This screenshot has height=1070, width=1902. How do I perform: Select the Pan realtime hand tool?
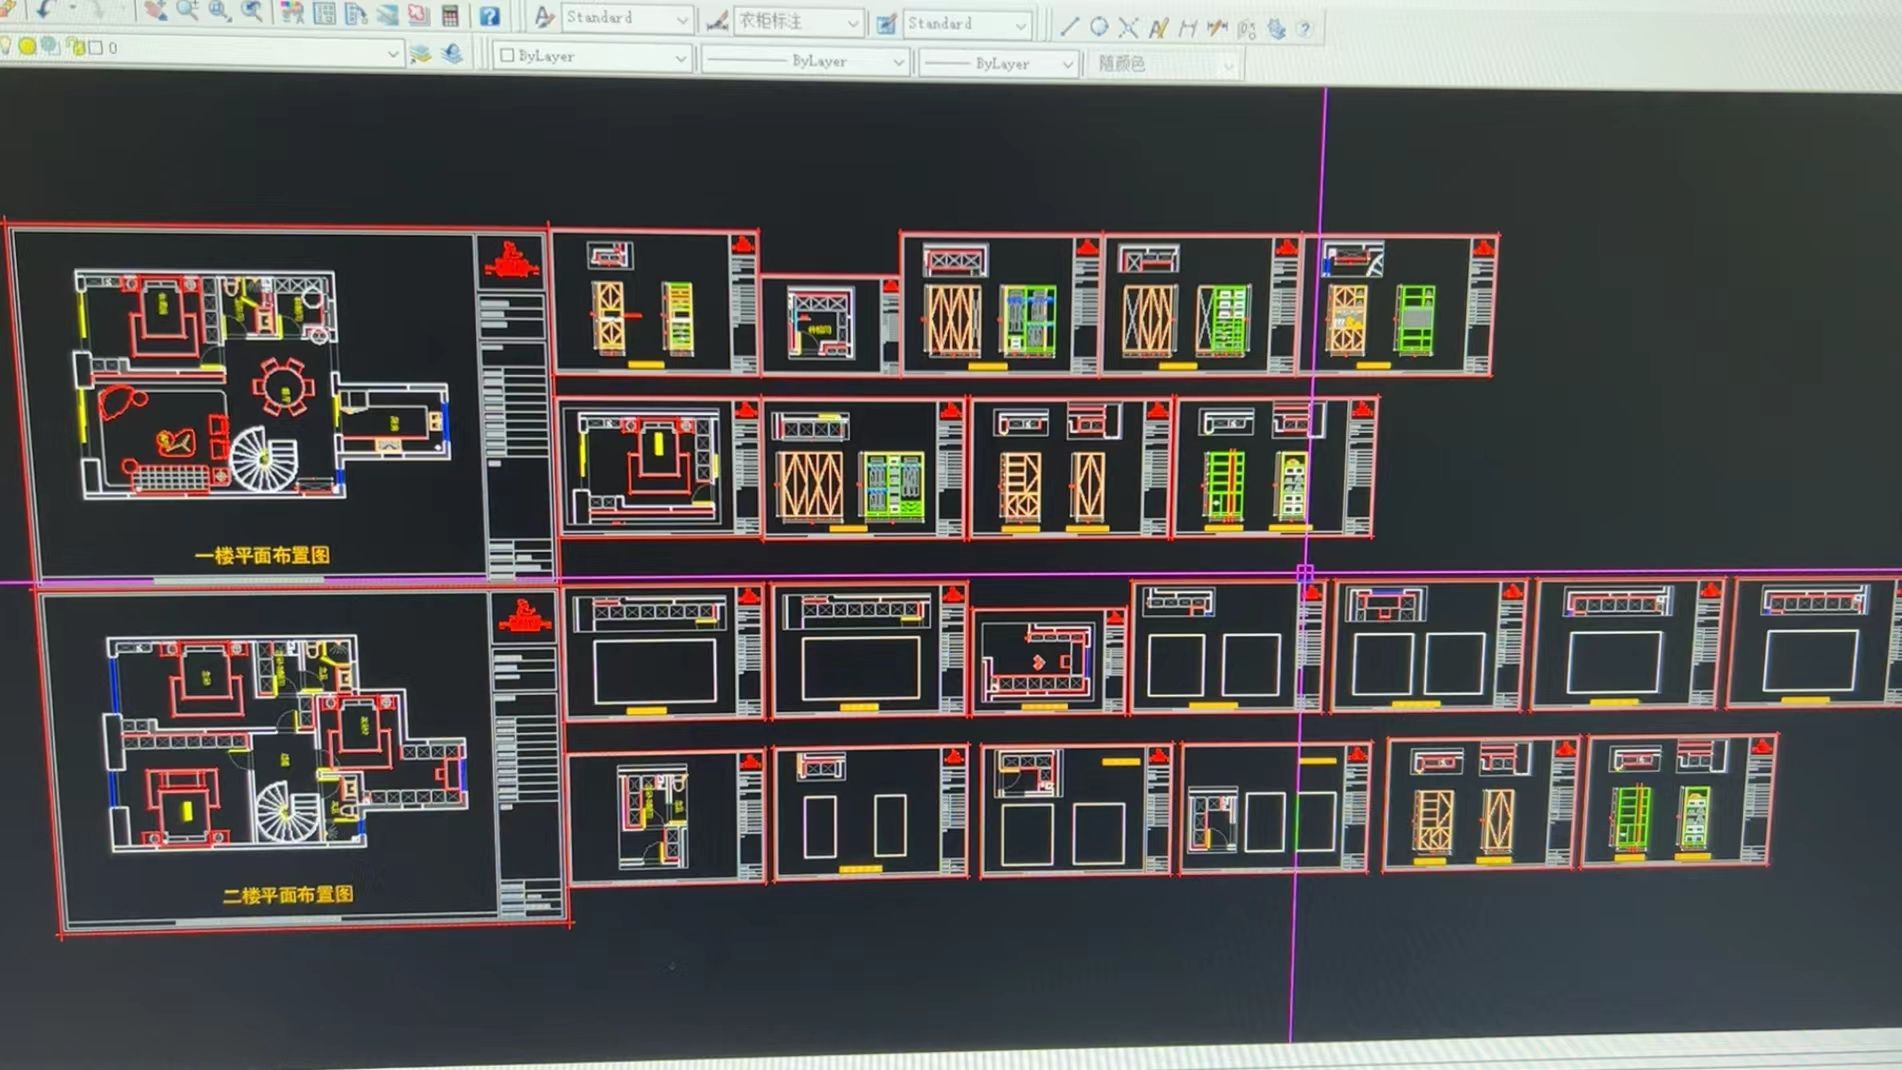(154, 10)
